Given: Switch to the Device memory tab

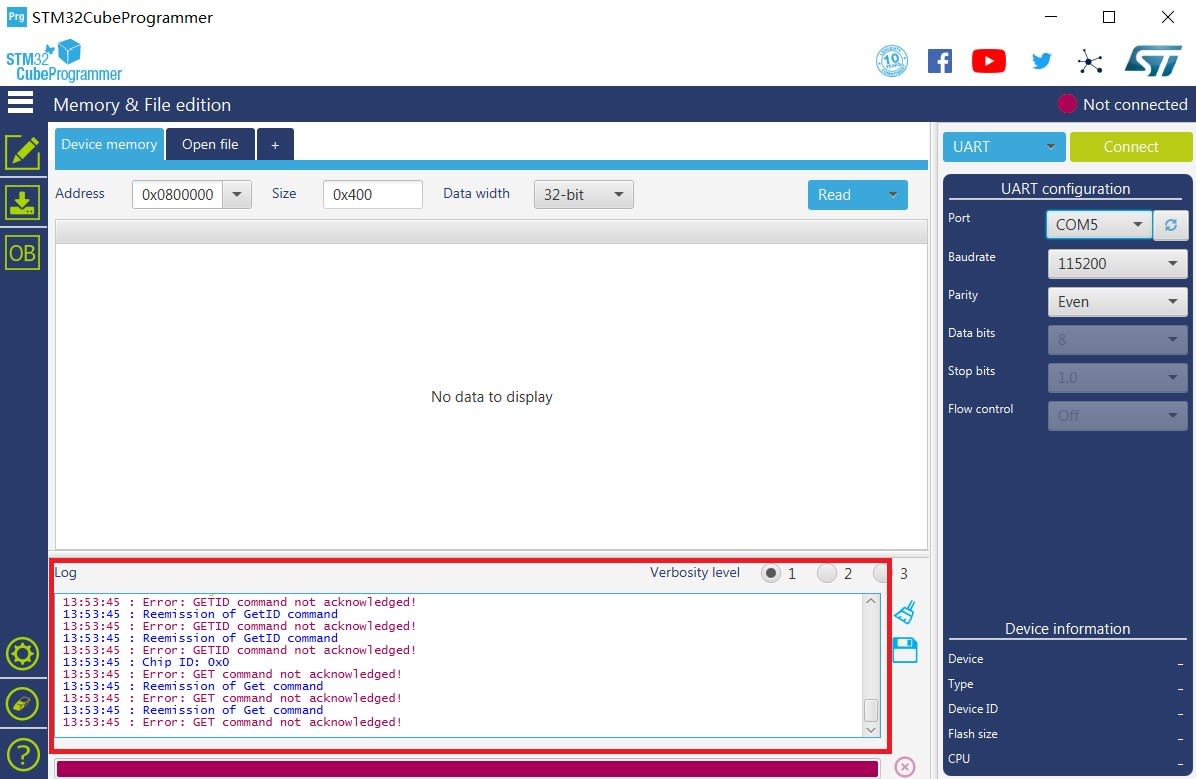Looking at the screenshot, I should pos(109,144).
